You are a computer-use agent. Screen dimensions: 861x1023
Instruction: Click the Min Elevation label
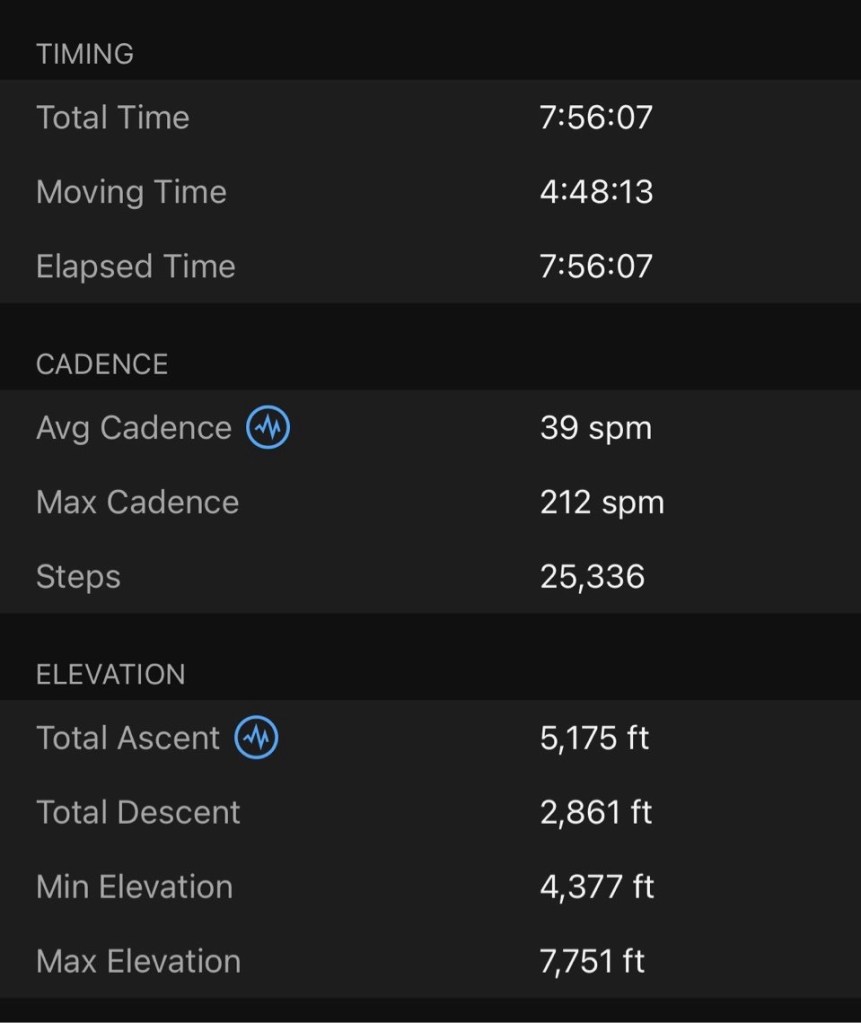pyautogui.click(x=134, y=887)
